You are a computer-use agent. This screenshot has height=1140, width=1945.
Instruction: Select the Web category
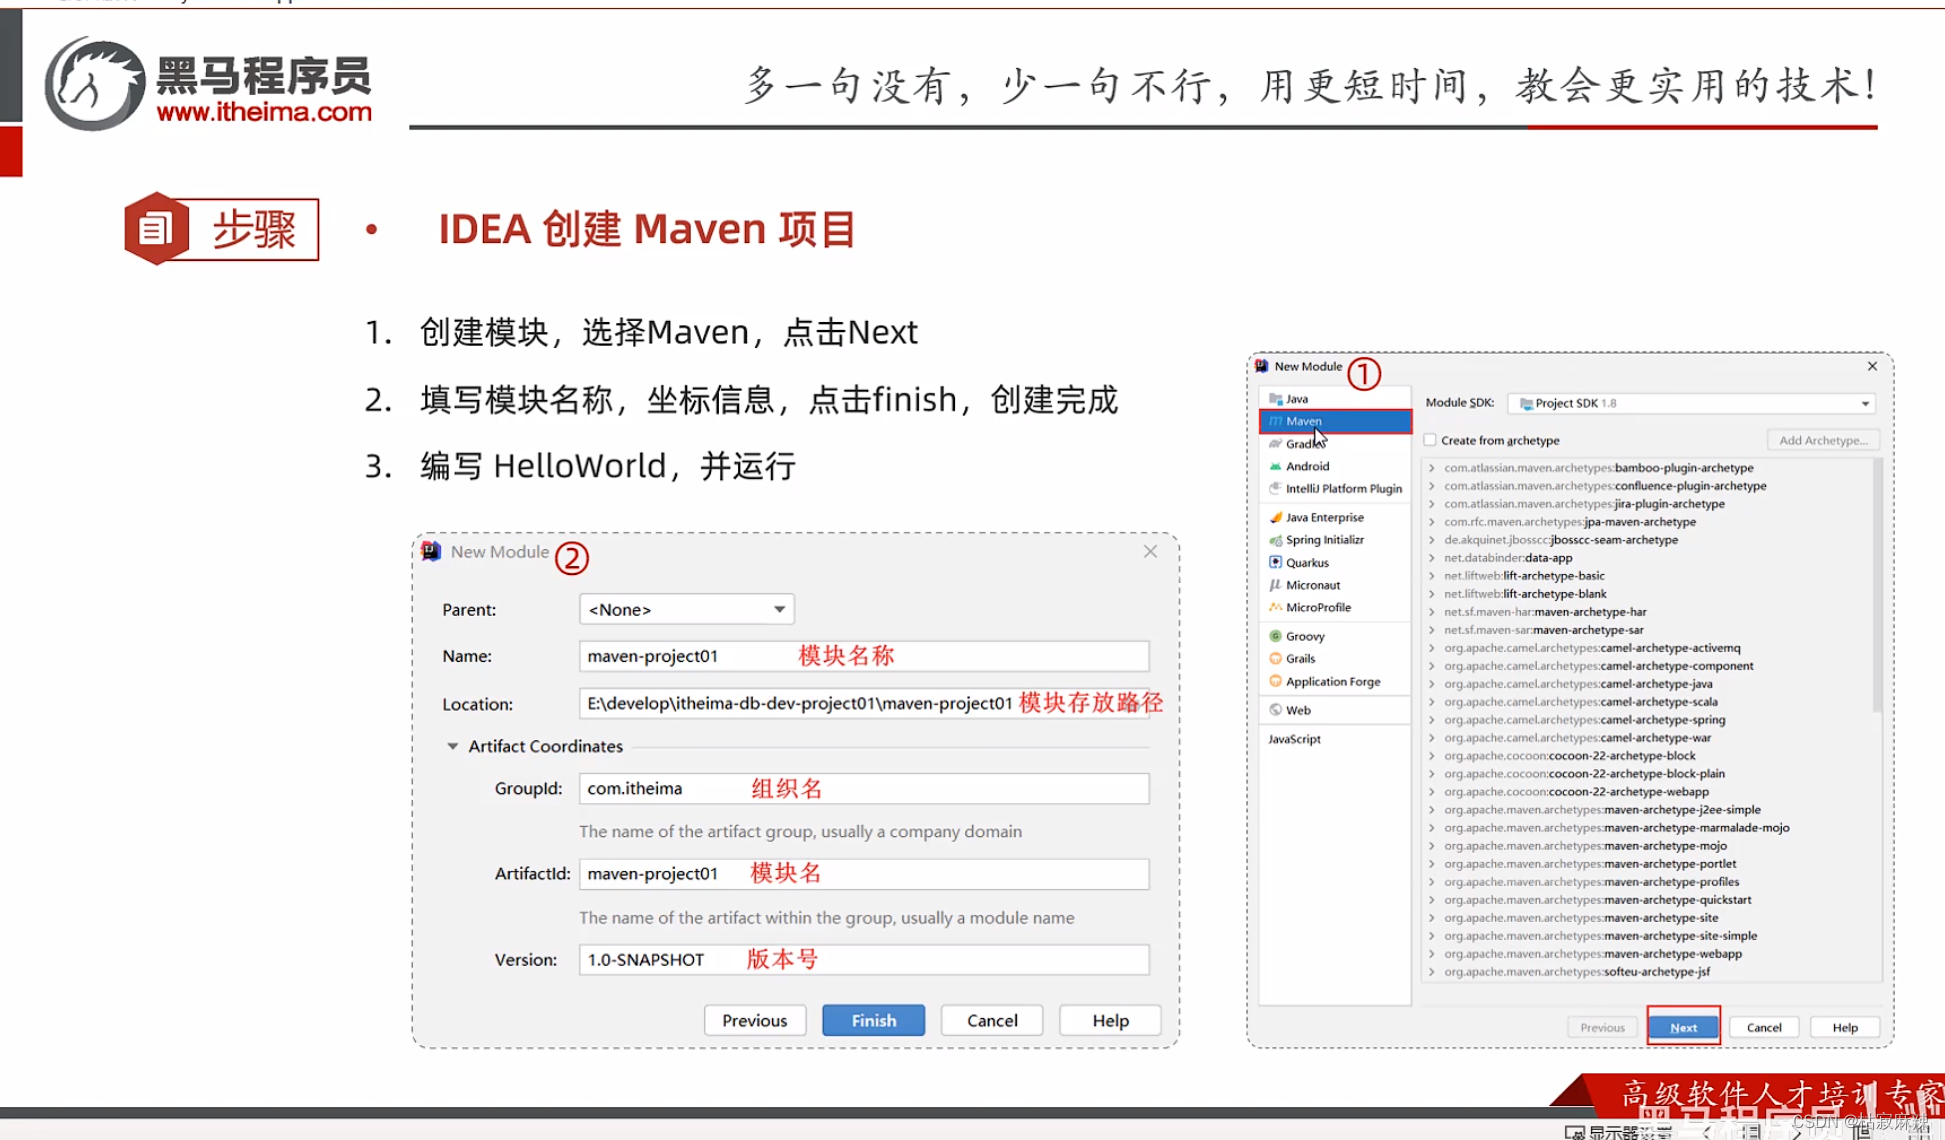(x=1295, y=709)
